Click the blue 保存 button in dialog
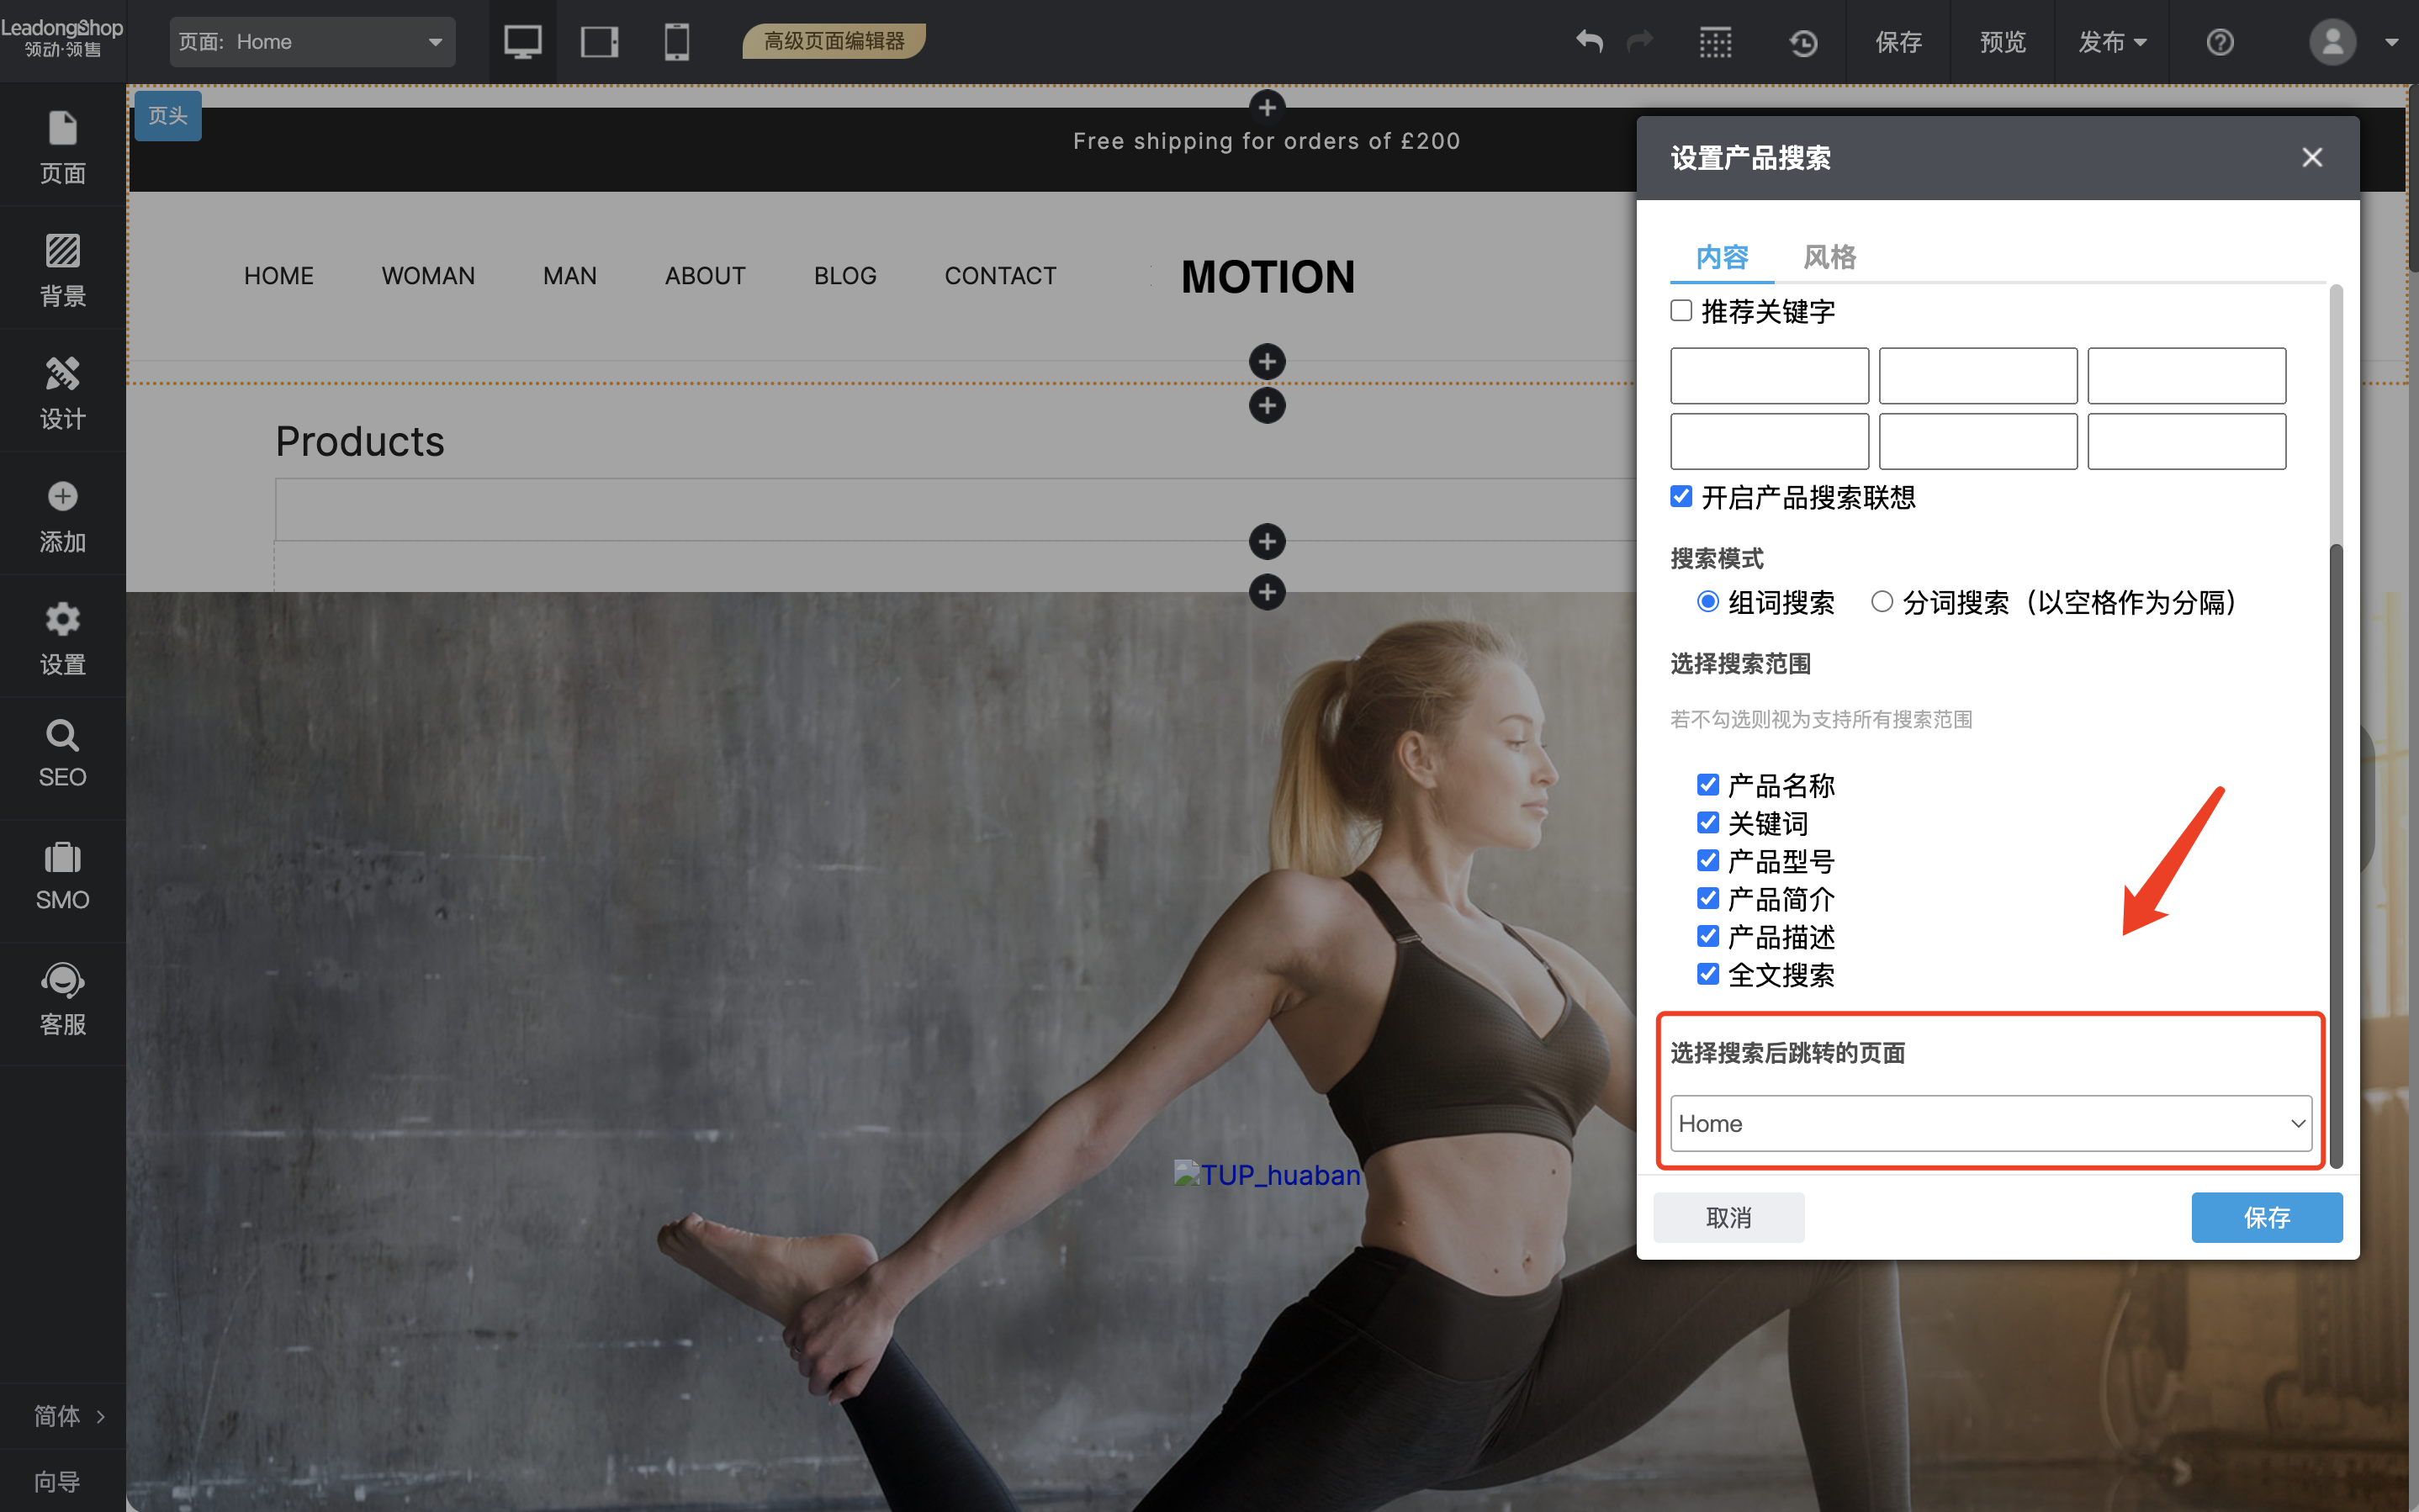 pyautogui.click(x=2266, y=1217)
